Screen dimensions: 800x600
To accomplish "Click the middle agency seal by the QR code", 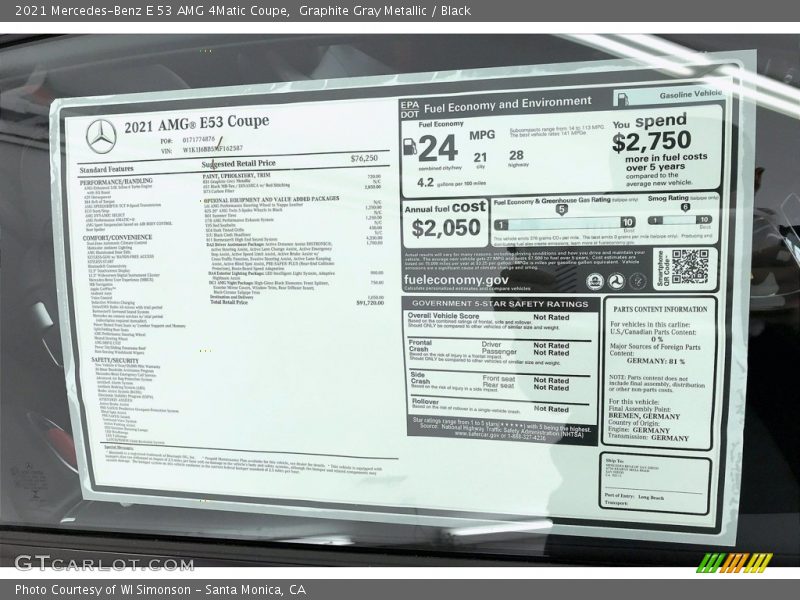I will [x=616, y=281].
